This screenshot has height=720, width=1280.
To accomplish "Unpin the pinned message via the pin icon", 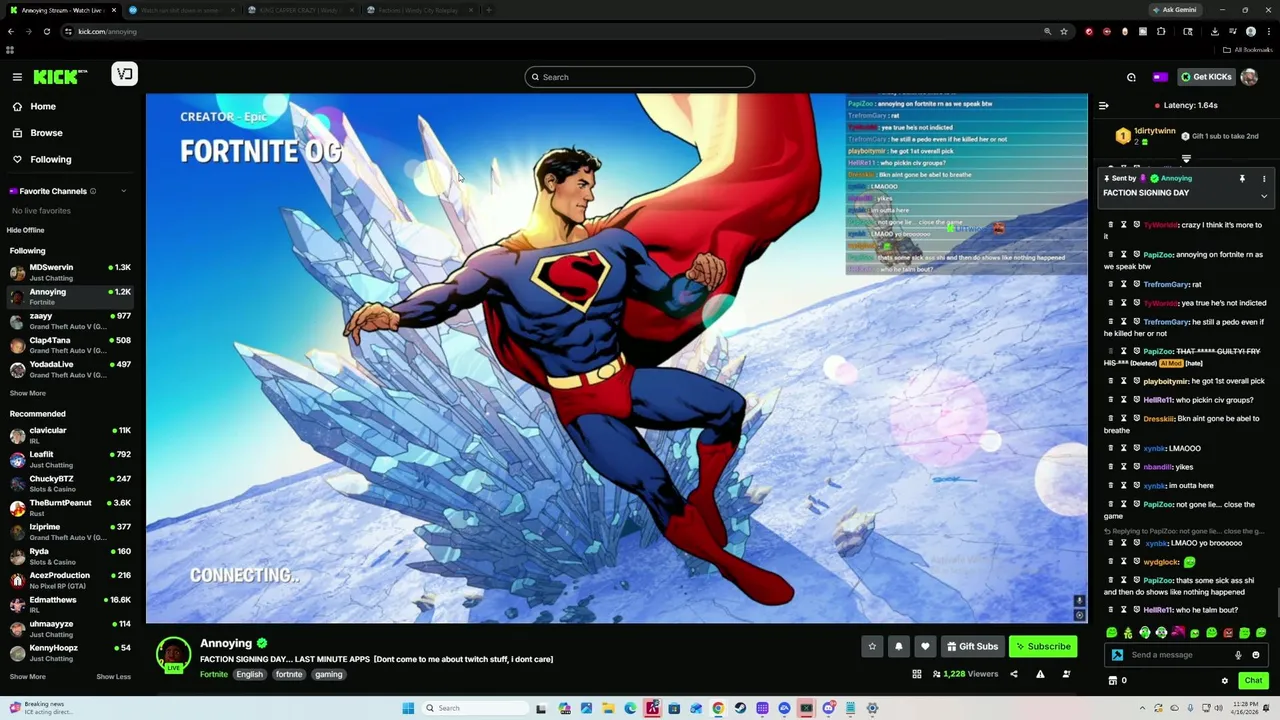I will tap(1242, 179).
